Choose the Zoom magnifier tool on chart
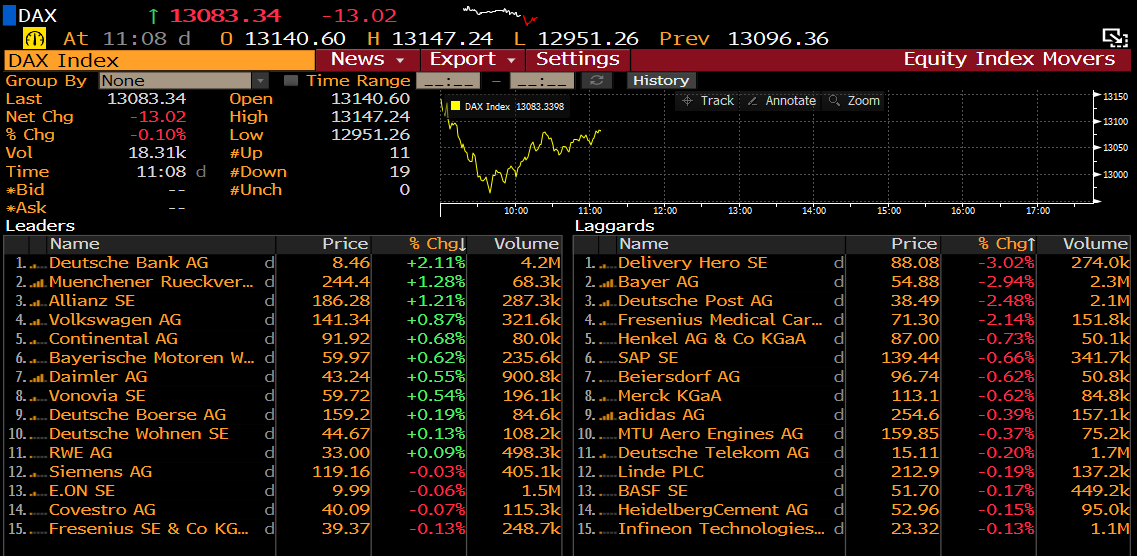Image resolution: width=1137 pixels, height=556 pixels. coord(856,101)
